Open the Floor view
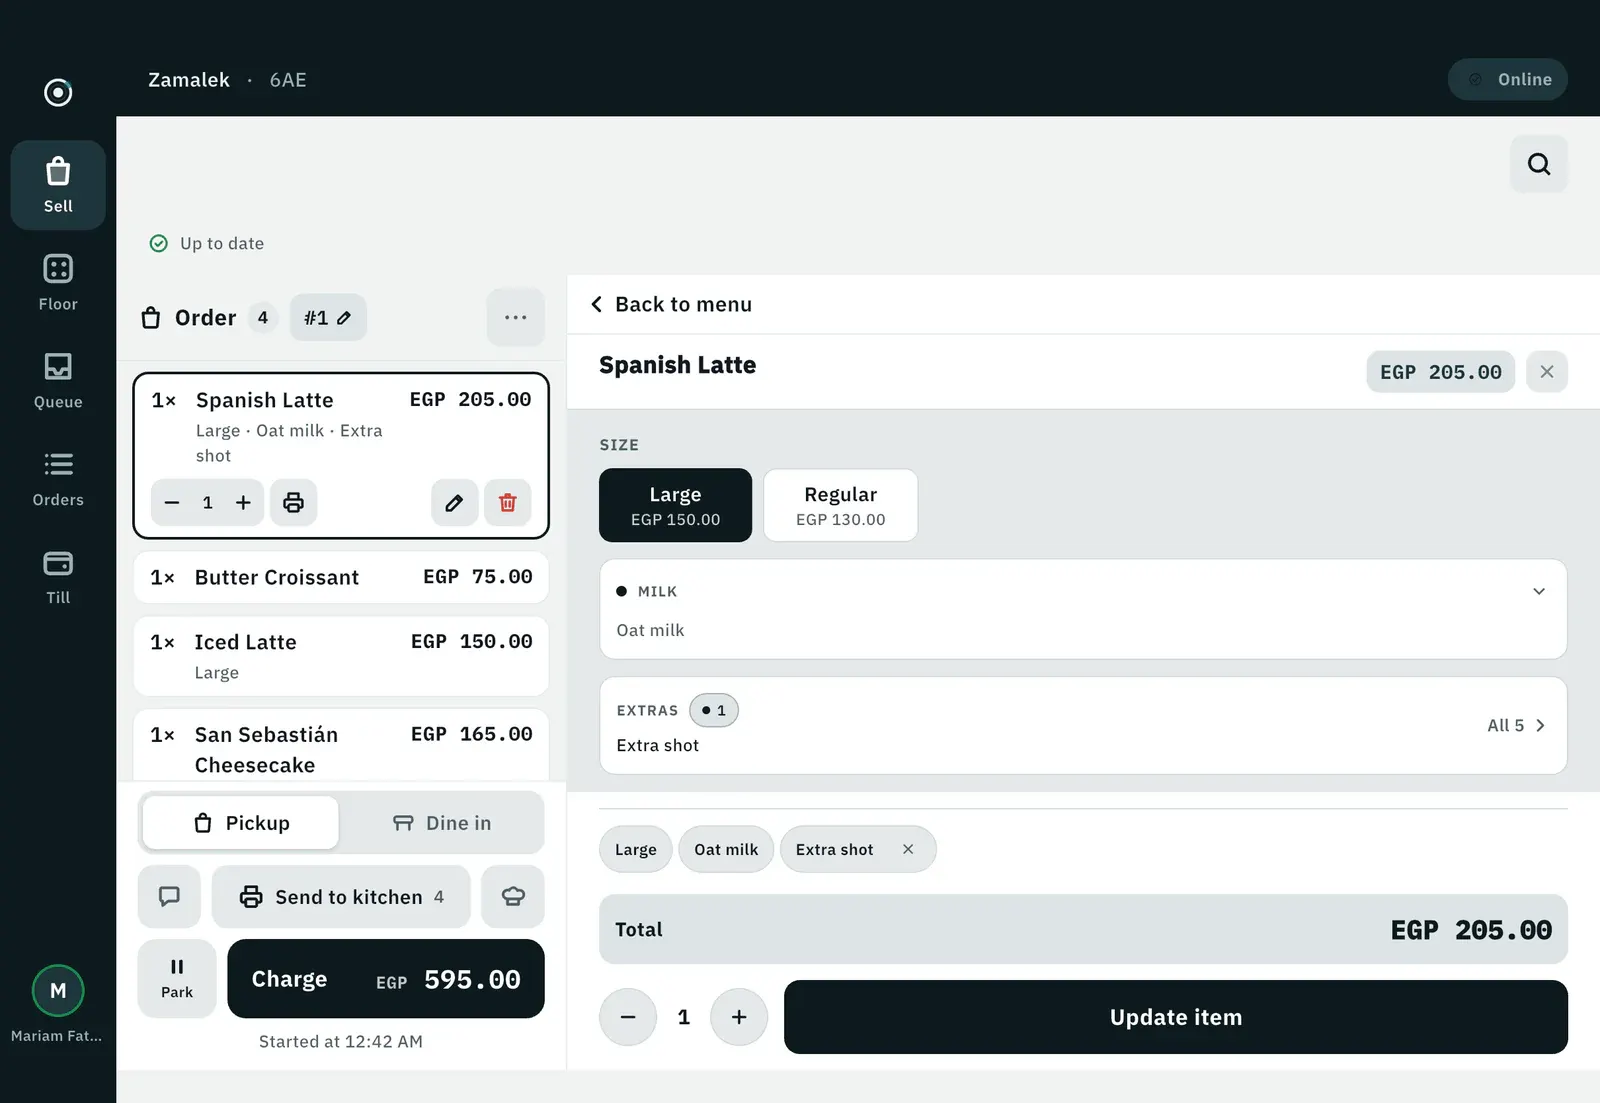This screenshot has width=1600, height=1103. [x=58, y=283]
